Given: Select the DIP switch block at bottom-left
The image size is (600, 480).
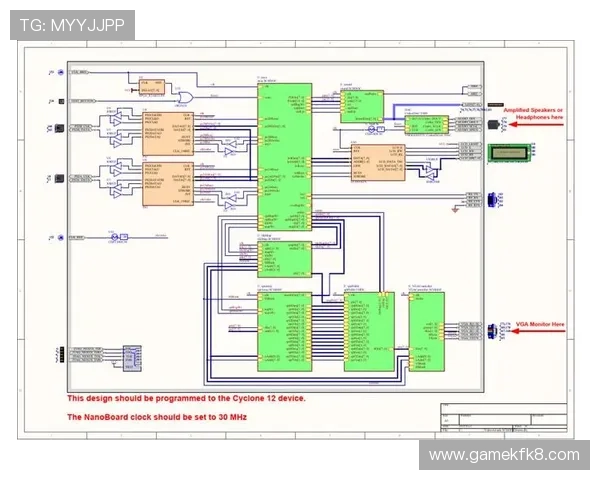Looking at the screenshot, I should (130, 357).
